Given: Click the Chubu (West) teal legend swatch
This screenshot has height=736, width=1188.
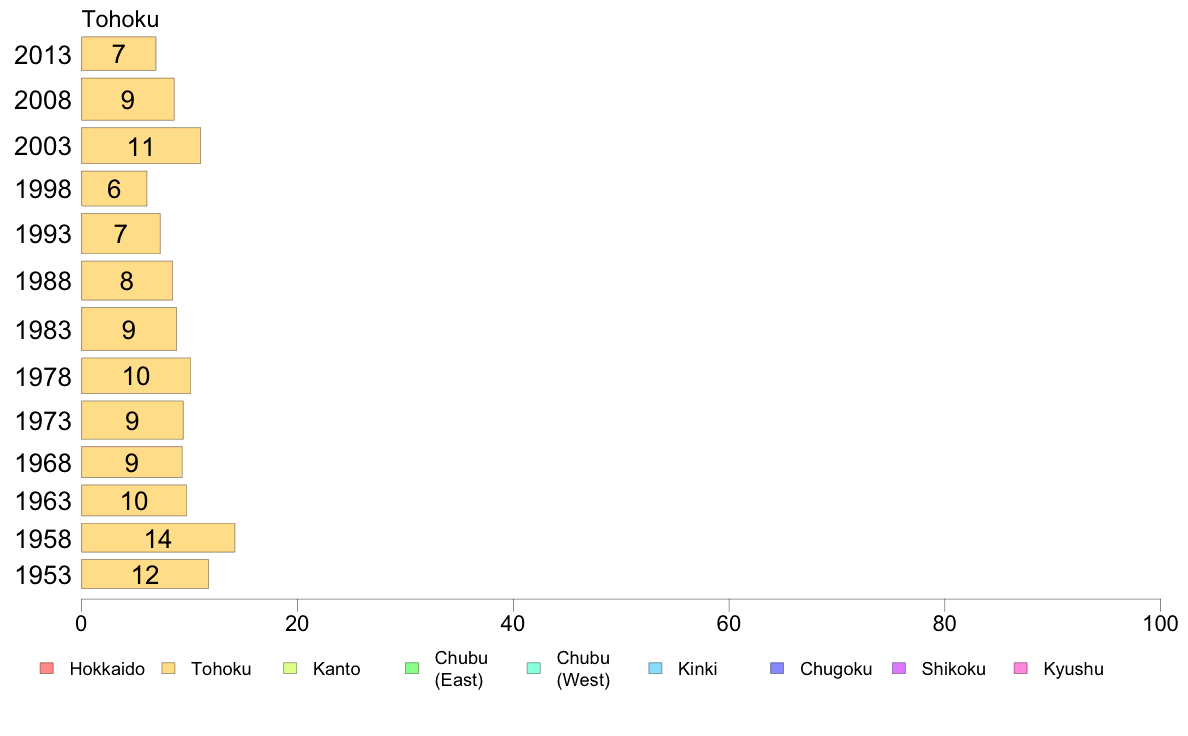Looking at the screenshot, I should point(533,669).
